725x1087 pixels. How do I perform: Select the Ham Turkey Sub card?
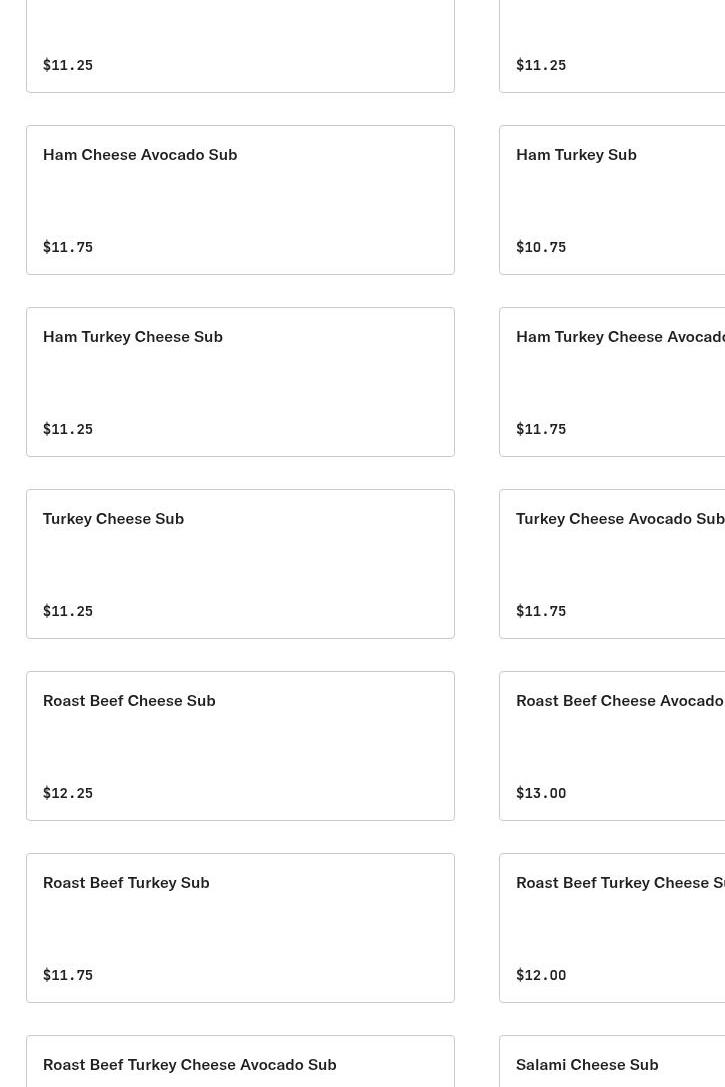point(612,200)
